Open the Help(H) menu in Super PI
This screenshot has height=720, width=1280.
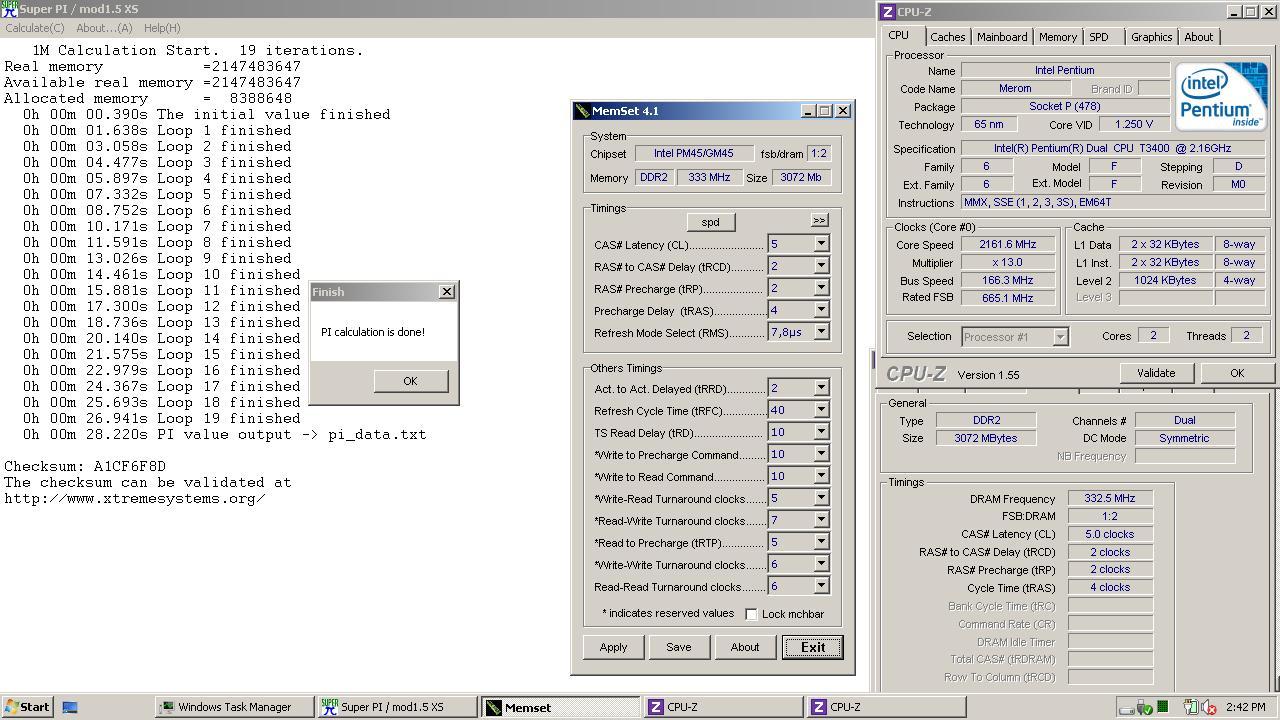[x=162, y=28]
